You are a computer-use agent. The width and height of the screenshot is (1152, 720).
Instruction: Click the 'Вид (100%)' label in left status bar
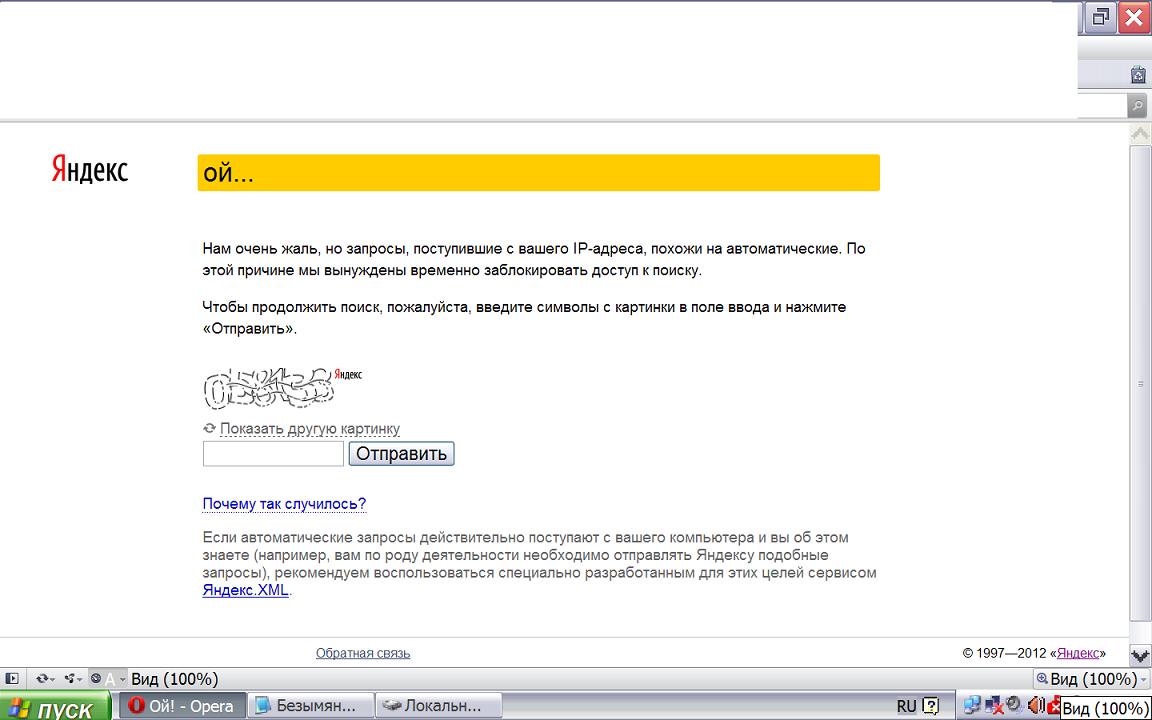[174, 680]
